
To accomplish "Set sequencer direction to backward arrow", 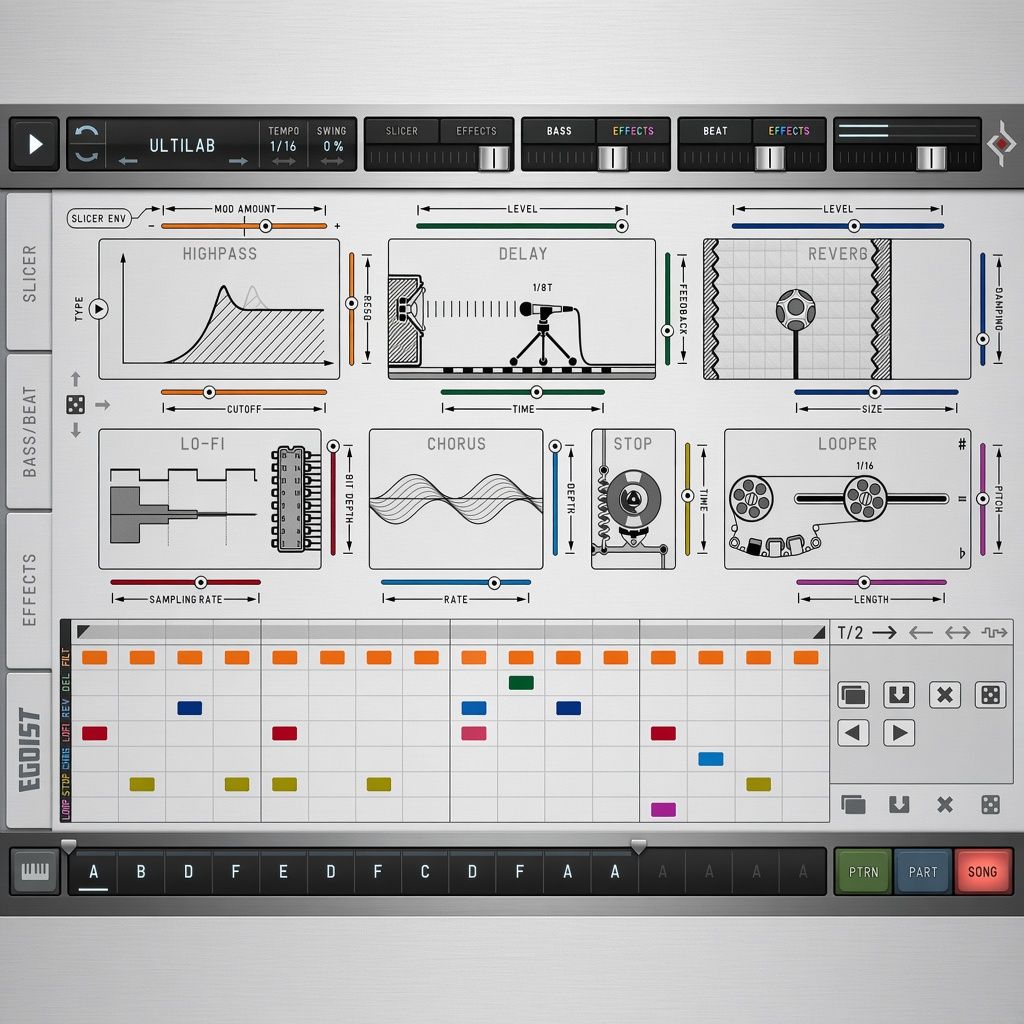I will coord(921,632).
